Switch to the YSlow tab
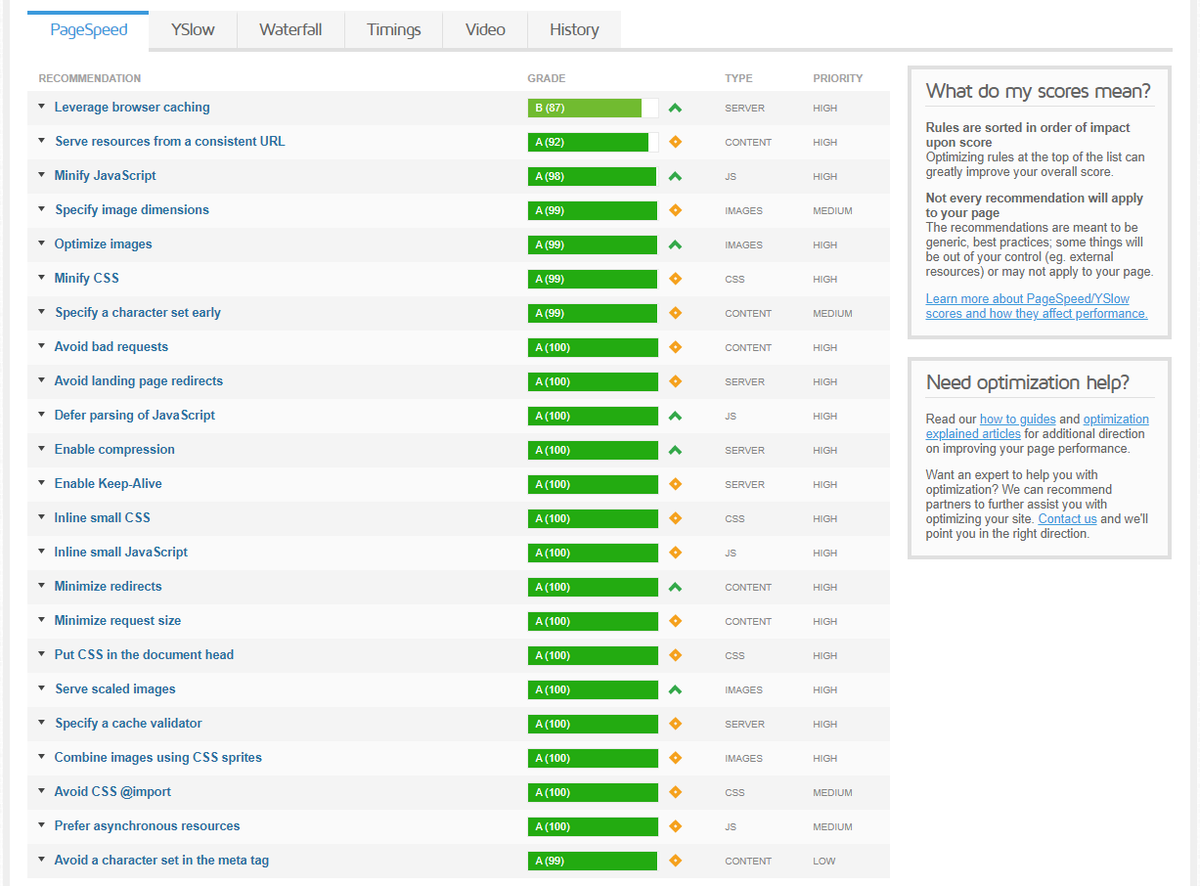 pyautogui.click(x=192, y=30)
